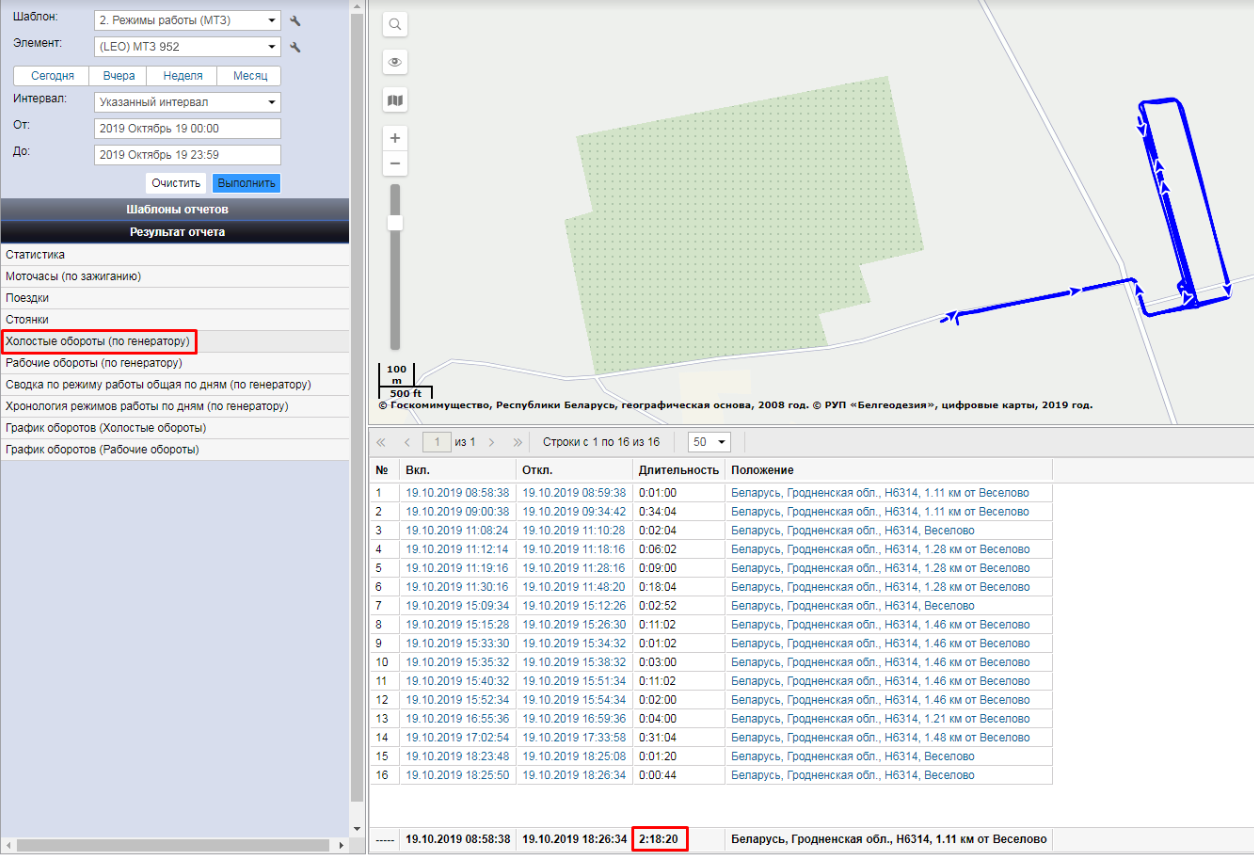Viewport: 1254px width, 855px height.
Task: Sort by the Длительность column header
Action: pyautogui.click(x=679, y=470)
